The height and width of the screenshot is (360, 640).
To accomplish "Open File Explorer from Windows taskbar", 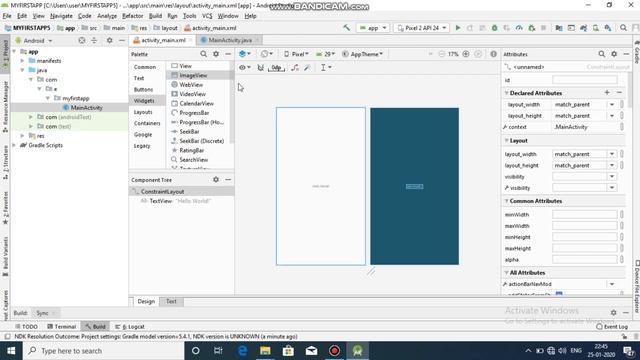I will click(265, 351).
